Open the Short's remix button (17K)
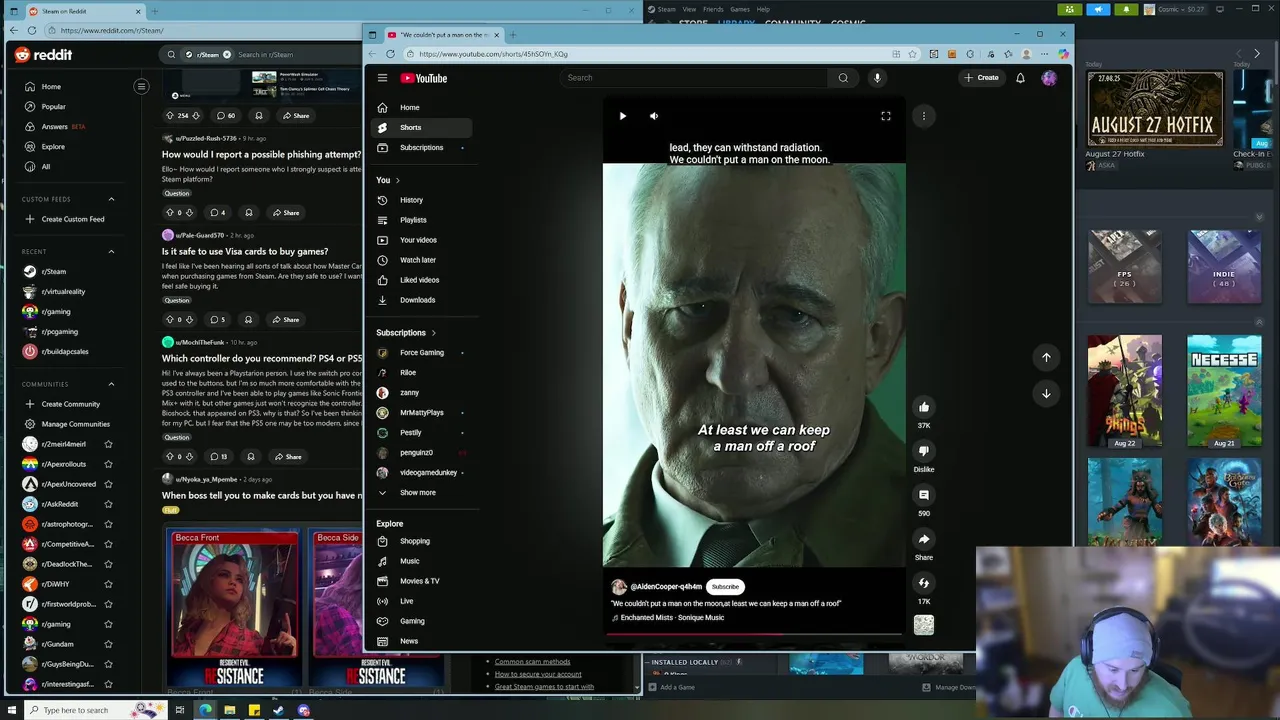 click(924, 583)
